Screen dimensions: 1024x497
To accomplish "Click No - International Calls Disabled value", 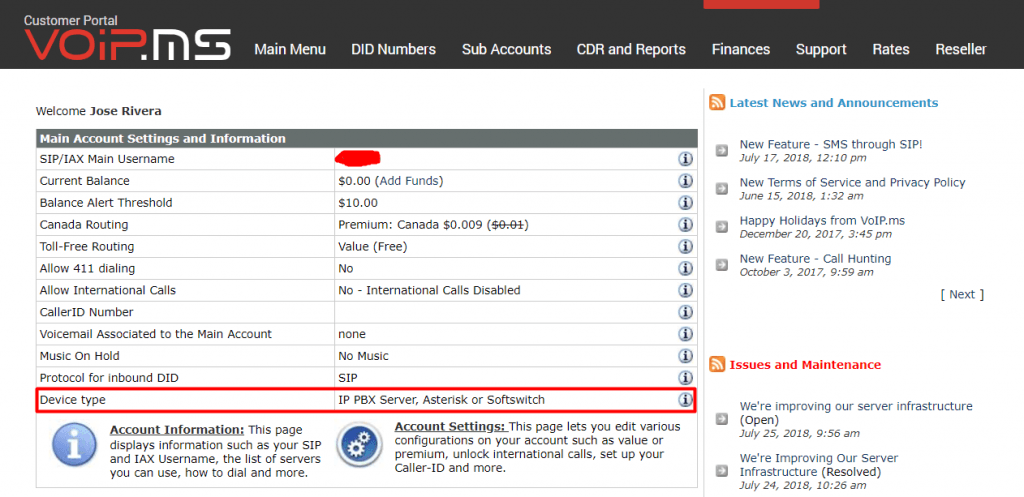I will [x=429, y=290].
